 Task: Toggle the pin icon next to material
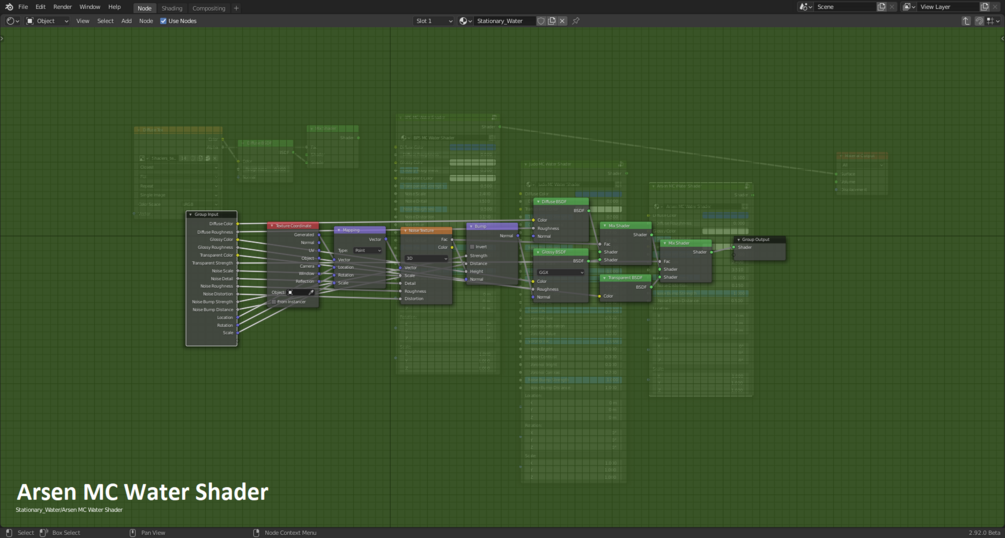(576, 21)
